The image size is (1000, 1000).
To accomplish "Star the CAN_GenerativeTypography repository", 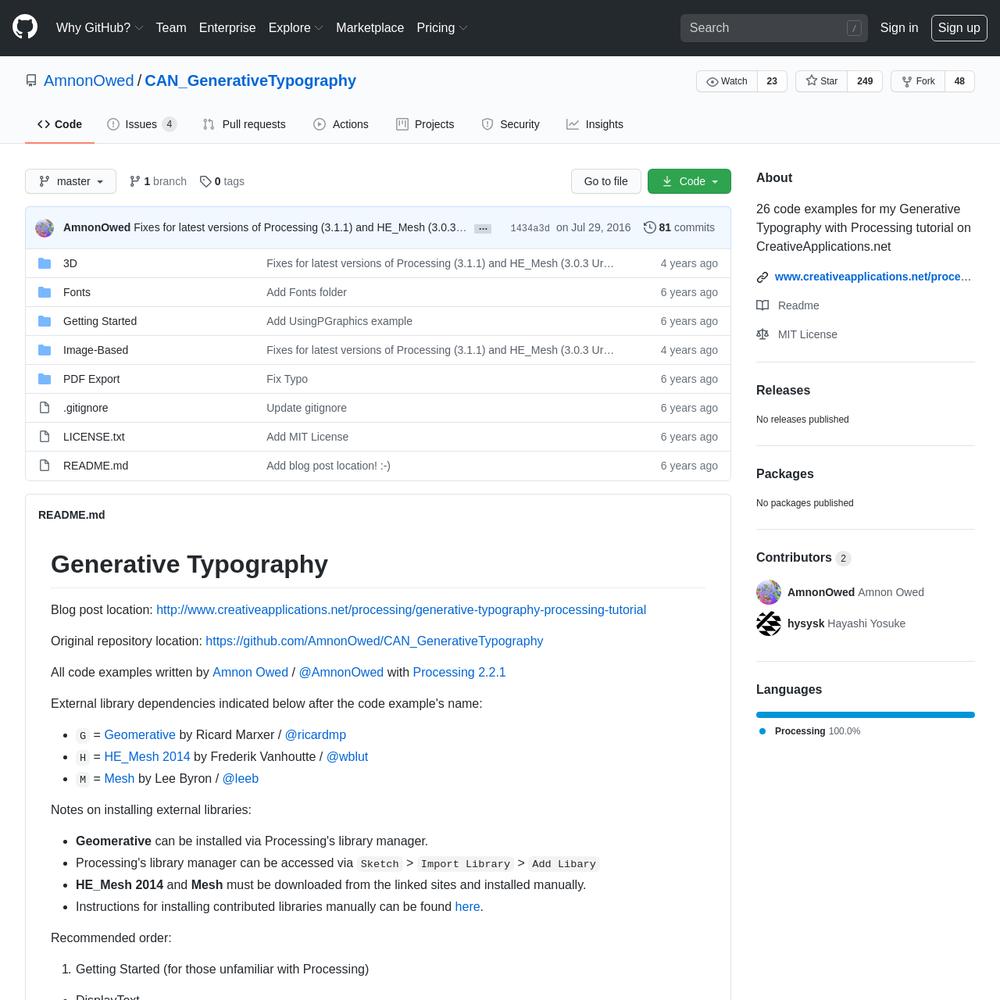I will tap(822, 81).
